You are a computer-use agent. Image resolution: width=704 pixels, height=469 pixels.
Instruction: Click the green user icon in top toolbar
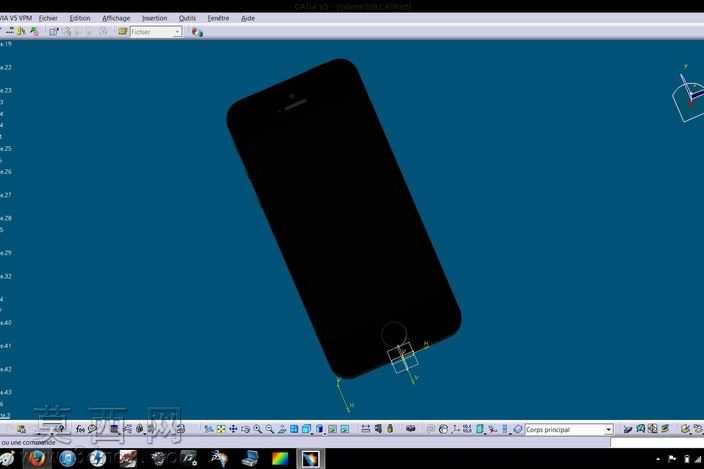(34, 31)
